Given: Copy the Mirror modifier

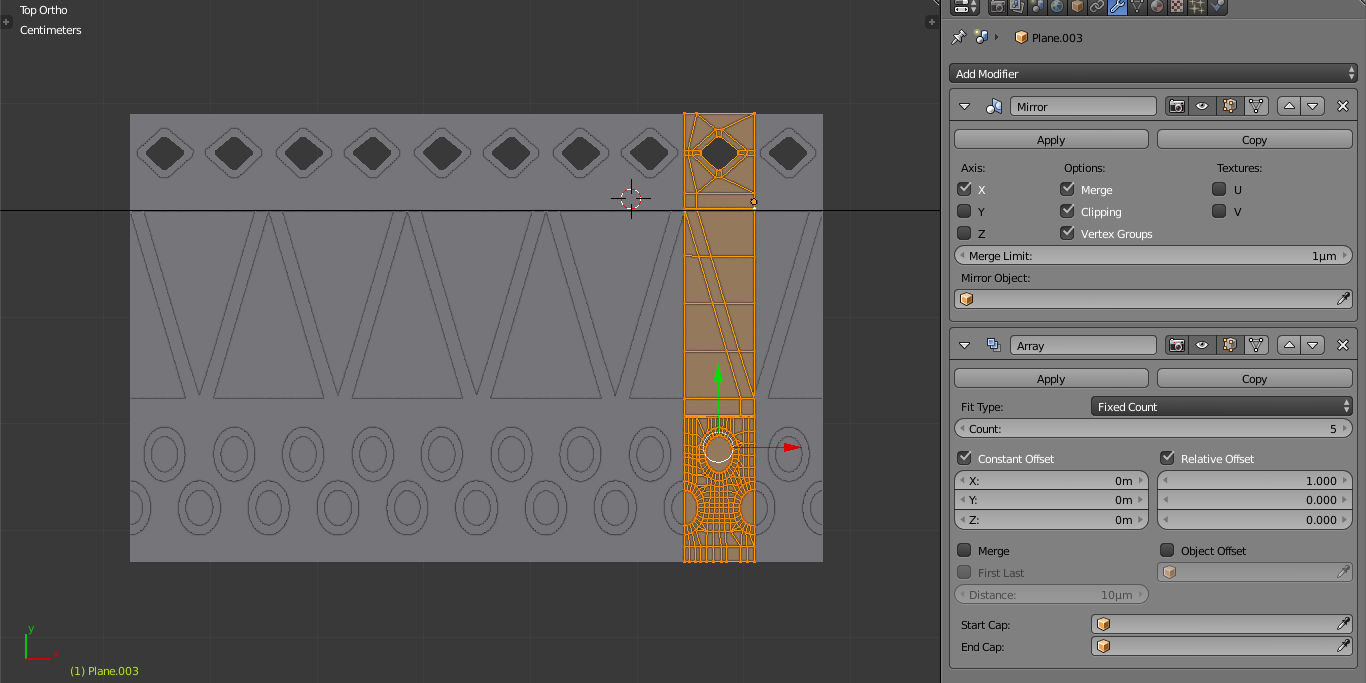Looking at the screenshot, I should pos(1254,139).
